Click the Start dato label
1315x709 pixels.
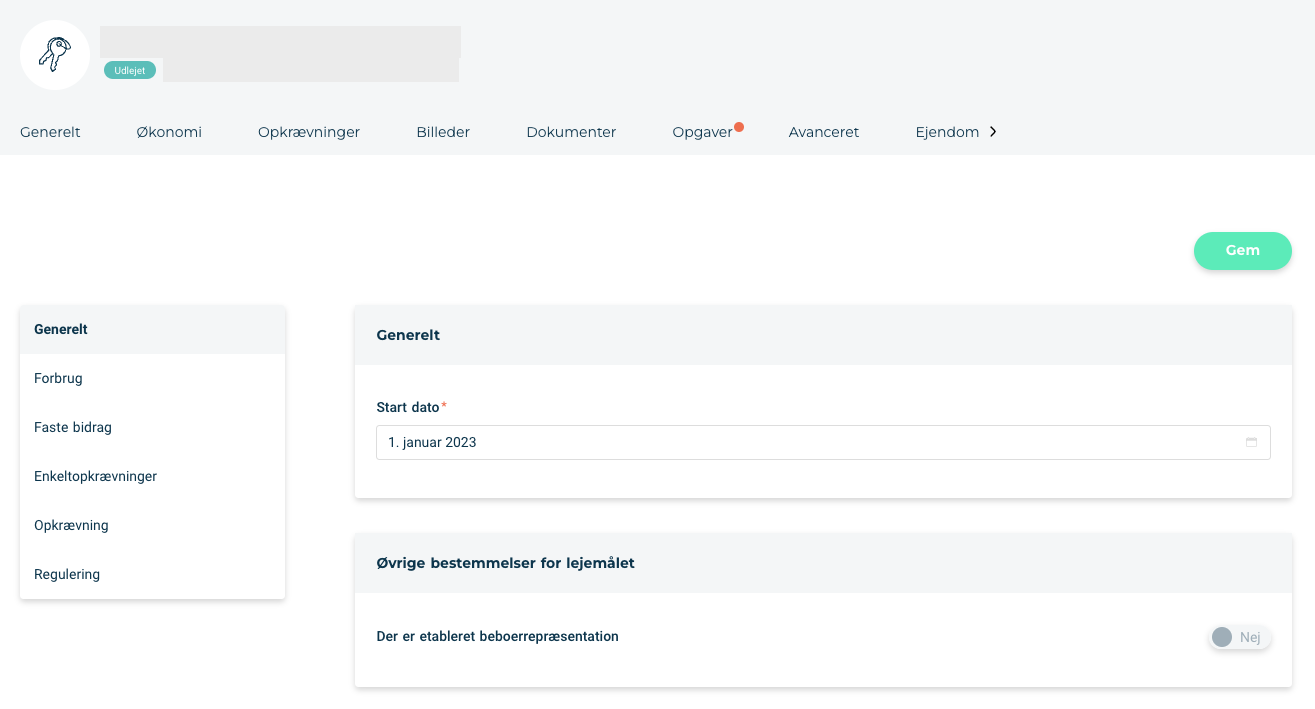click(408, 407)
